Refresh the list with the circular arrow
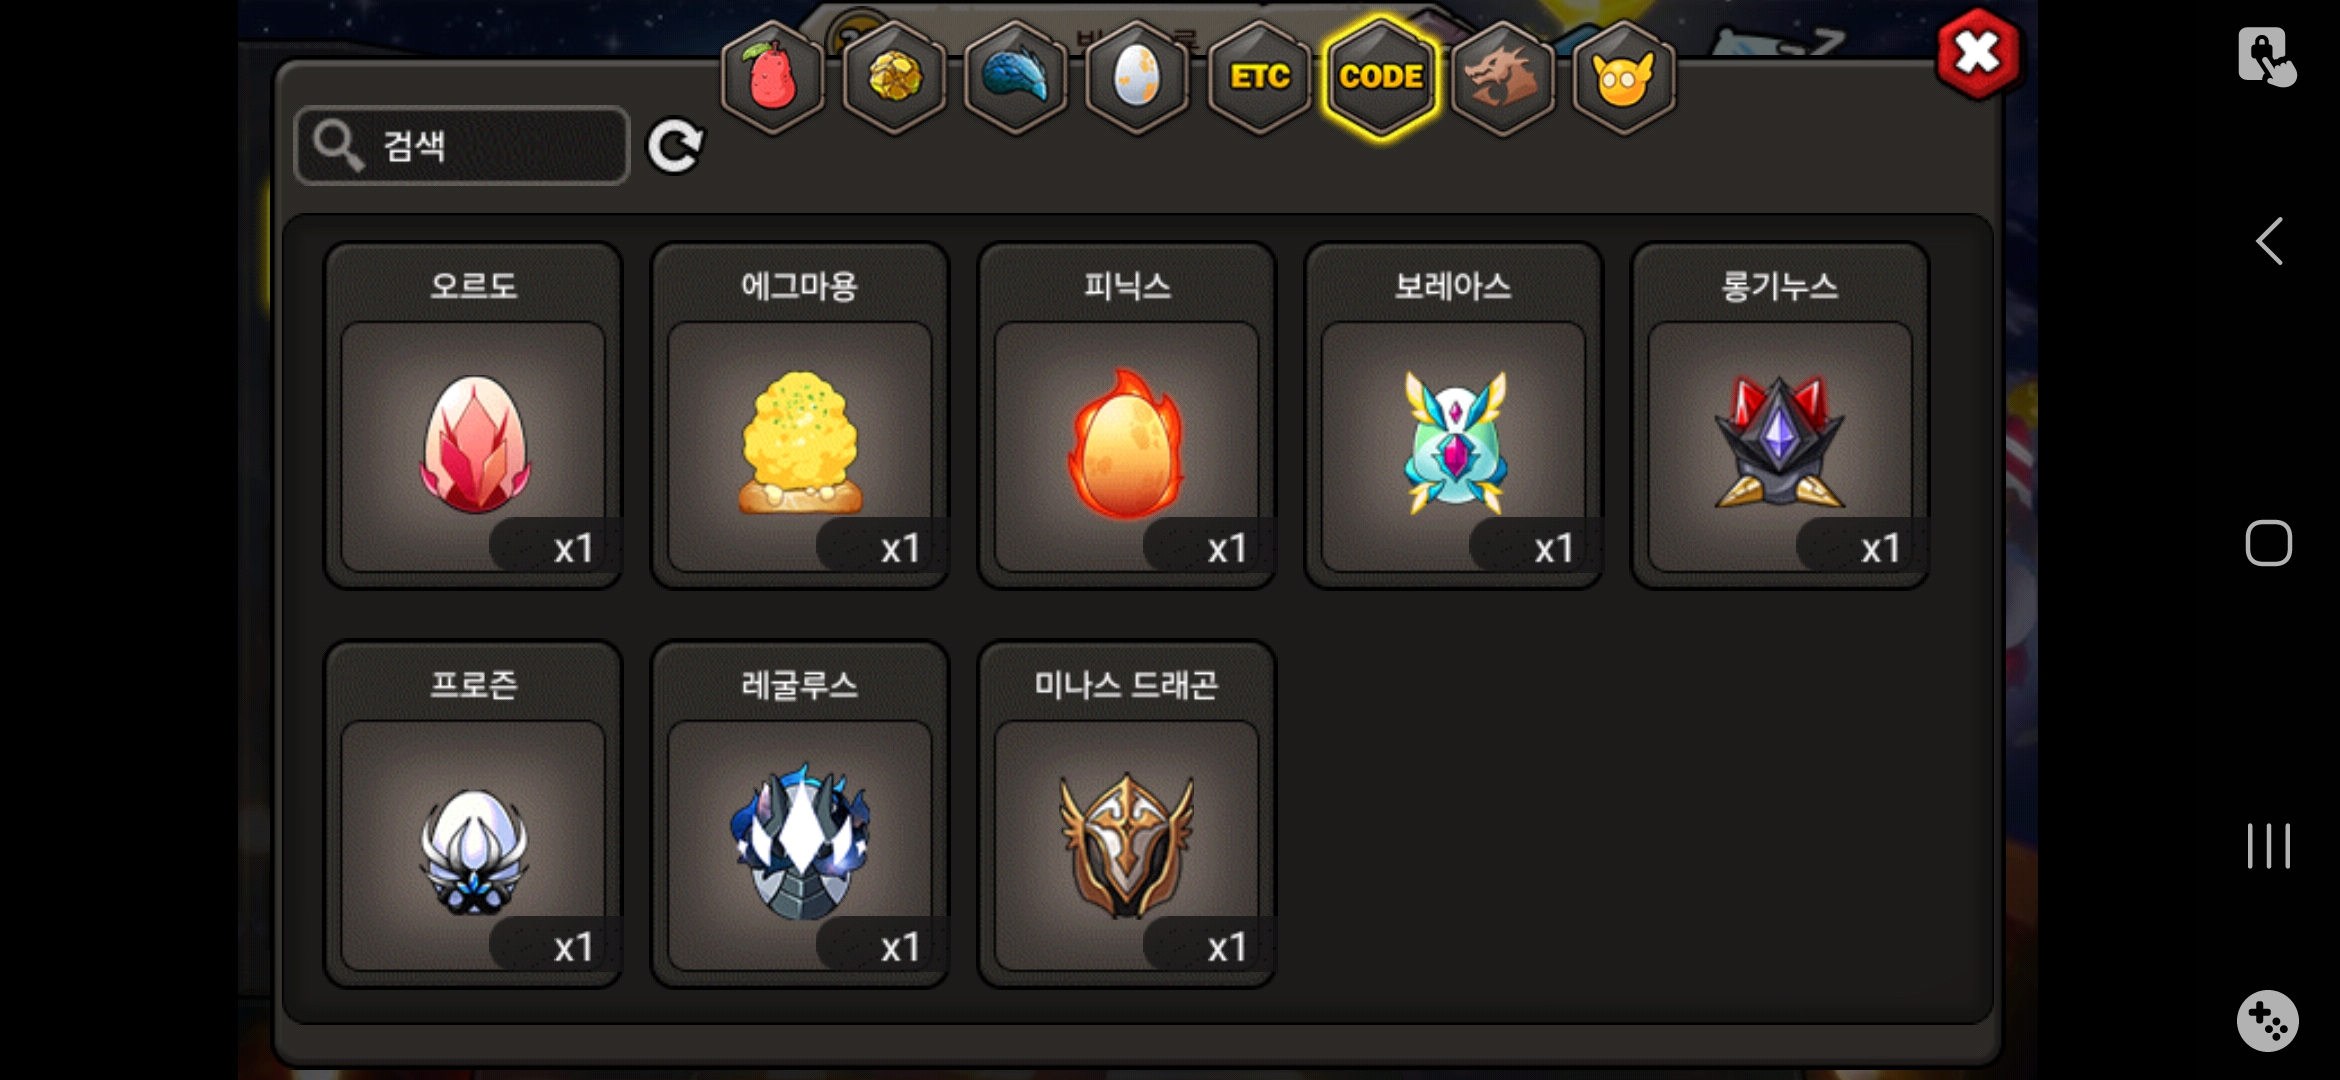 pos(676,147)
